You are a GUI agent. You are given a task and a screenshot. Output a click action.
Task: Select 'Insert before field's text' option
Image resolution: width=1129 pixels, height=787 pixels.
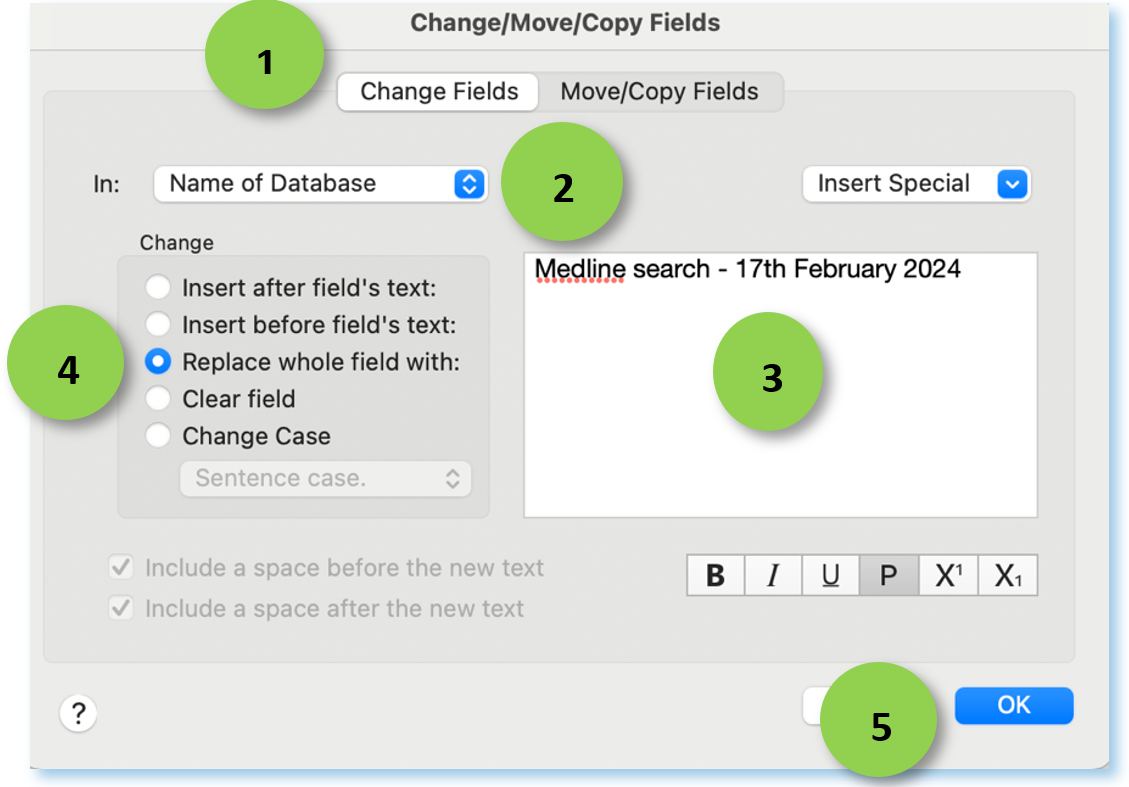coord(158,325)
